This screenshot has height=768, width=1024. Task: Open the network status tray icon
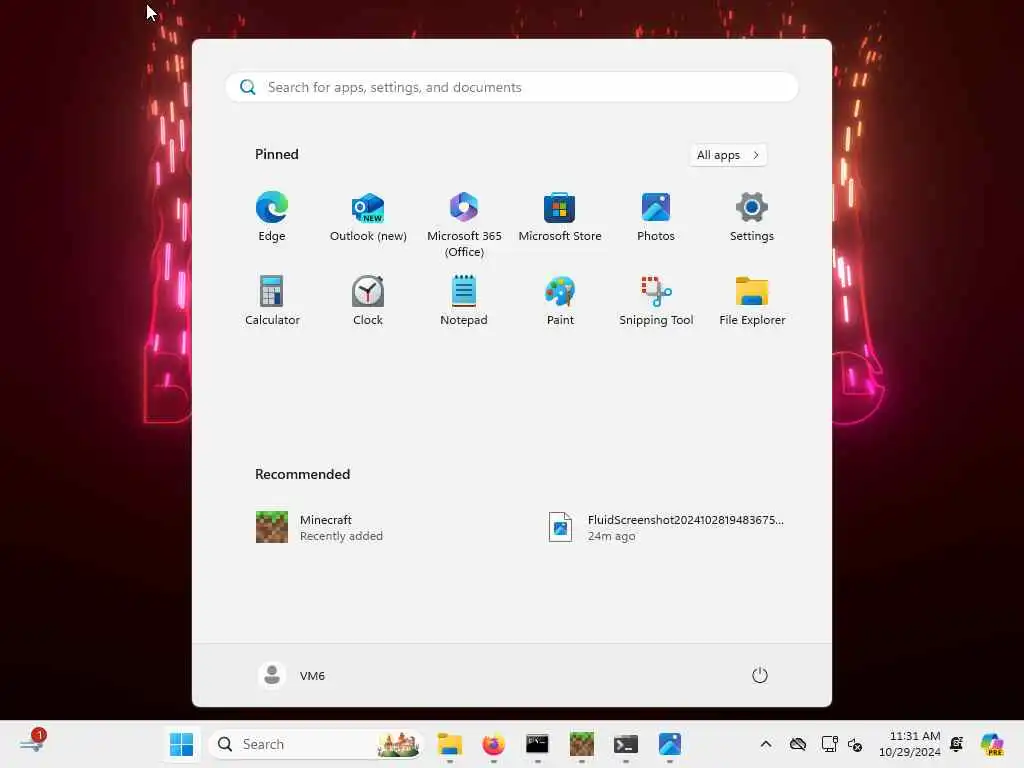[x=829, y=744]
